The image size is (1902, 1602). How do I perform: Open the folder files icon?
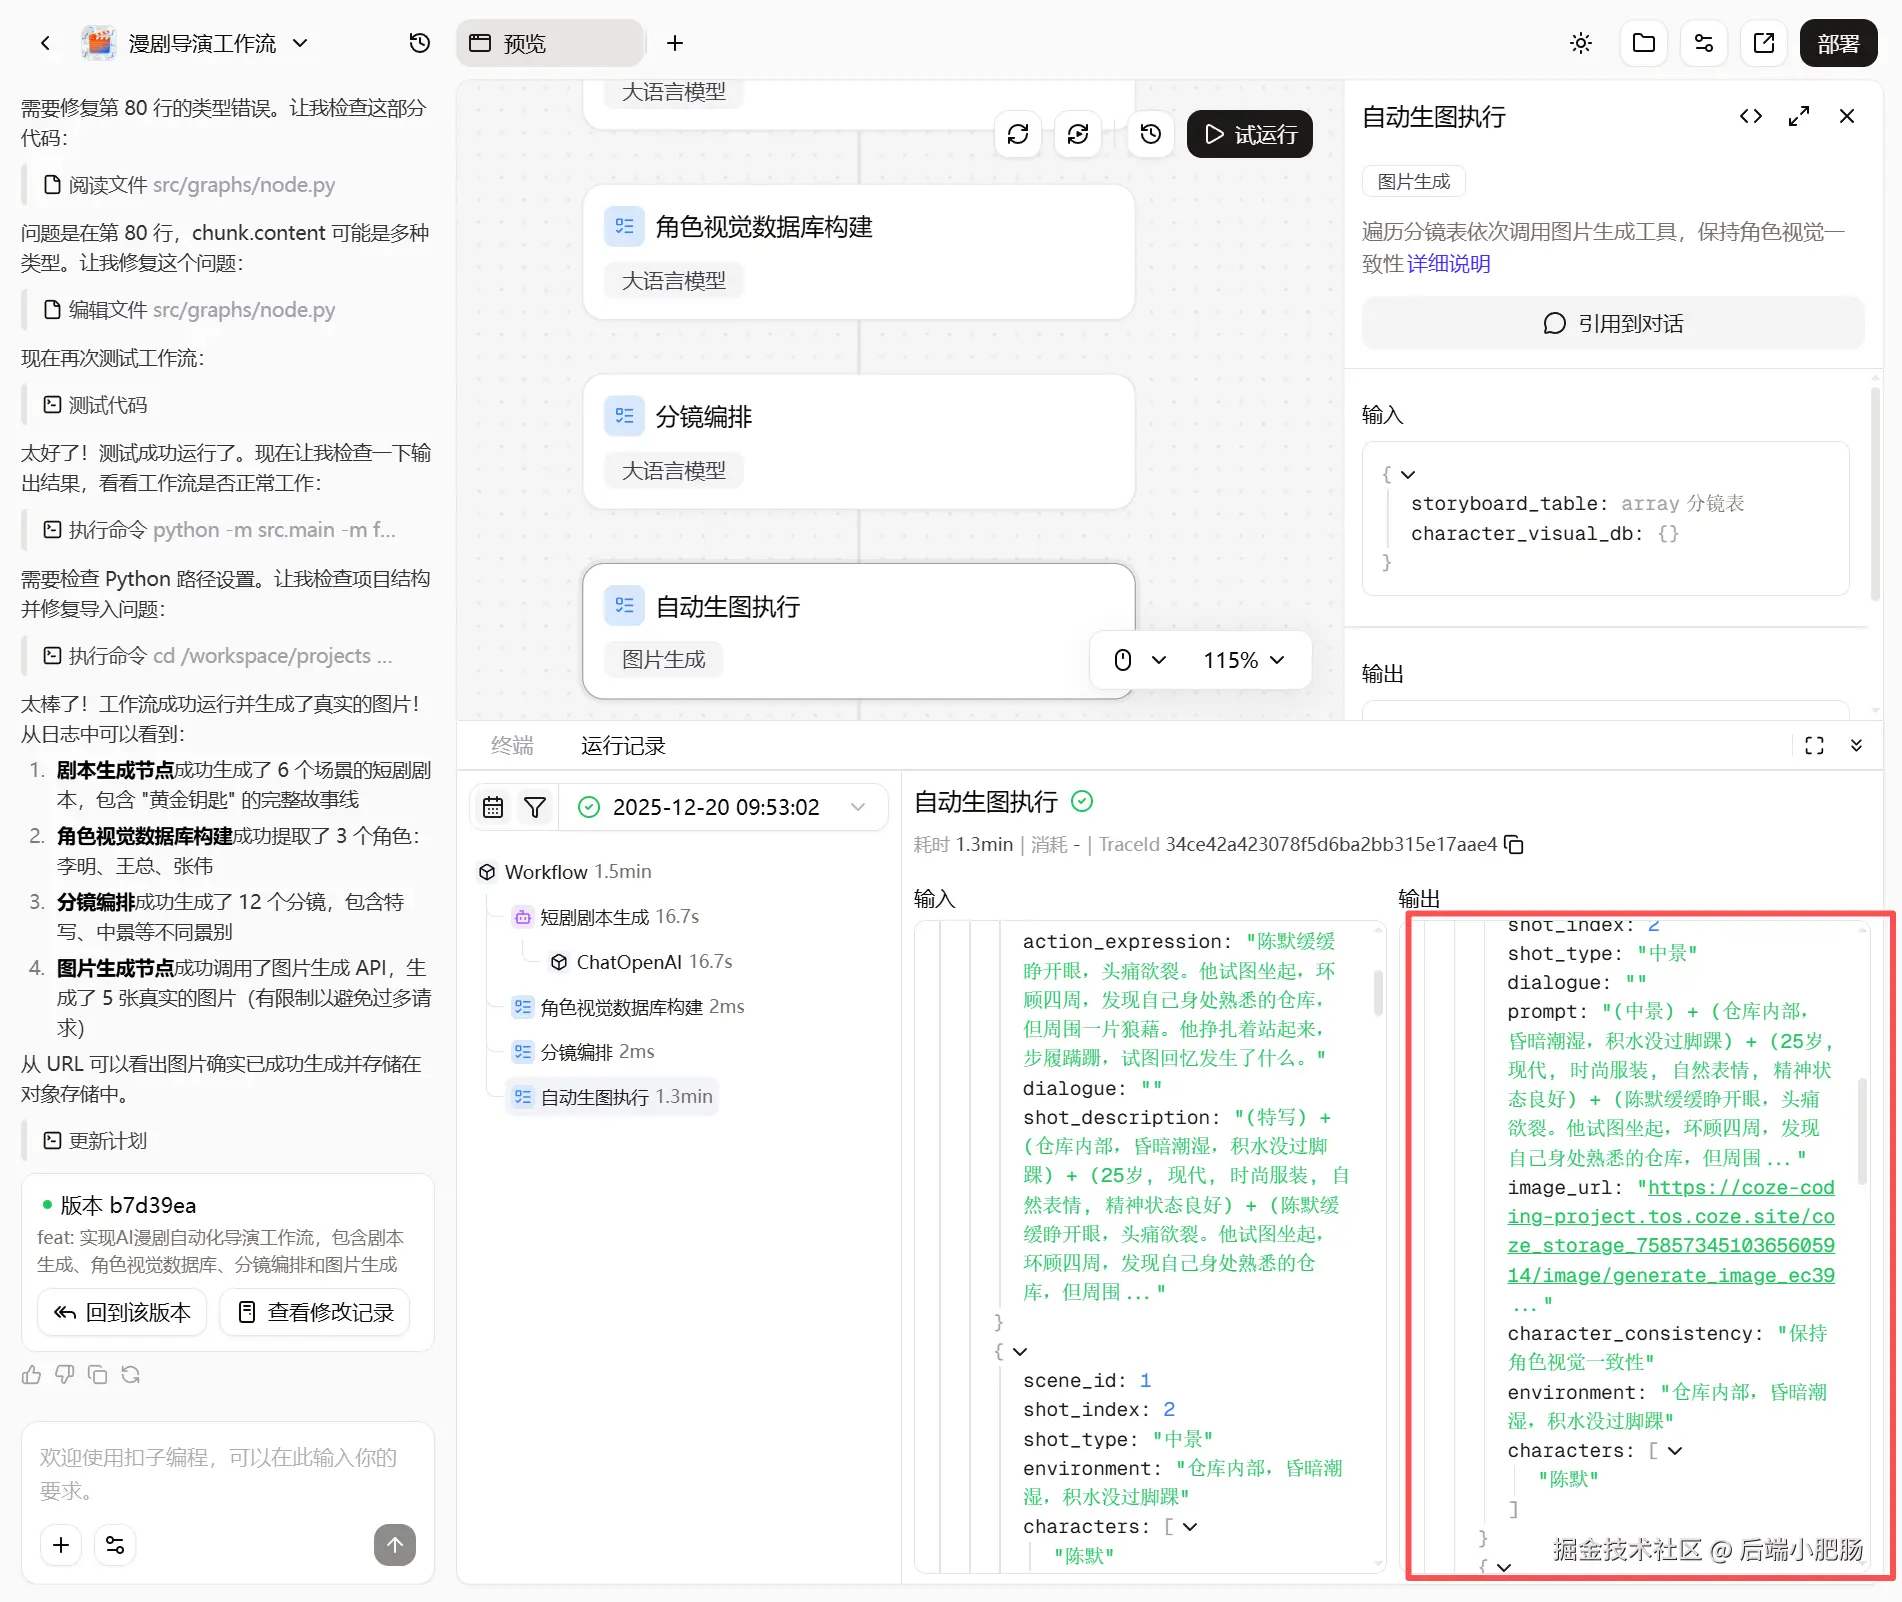point(1644,43)
